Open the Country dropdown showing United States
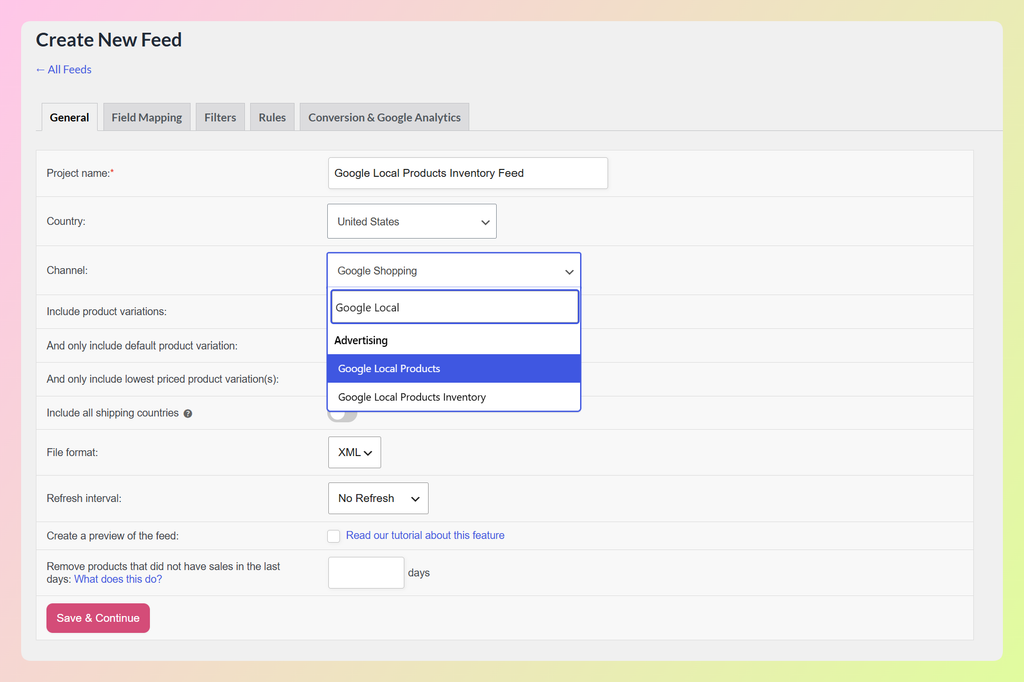 tap(411, 221)
